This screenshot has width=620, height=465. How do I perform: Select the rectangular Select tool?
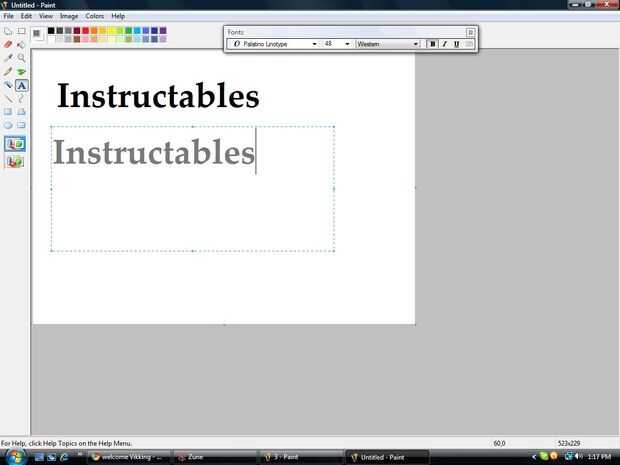click(x=21, y=31)
